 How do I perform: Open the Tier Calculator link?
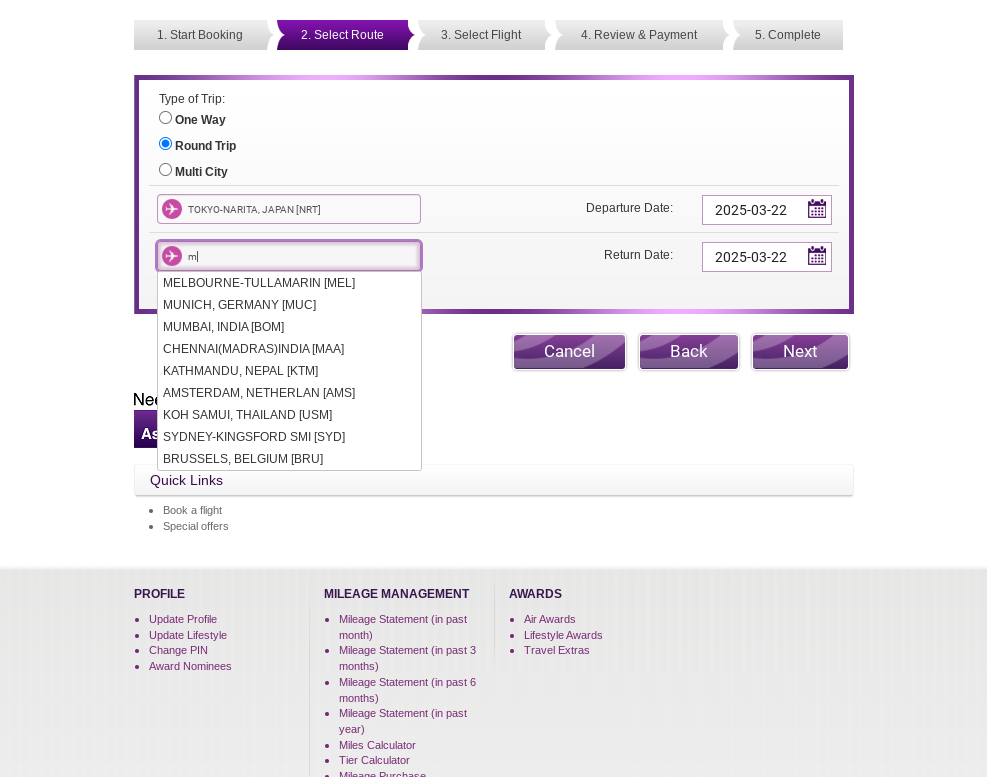click(374, 760)
